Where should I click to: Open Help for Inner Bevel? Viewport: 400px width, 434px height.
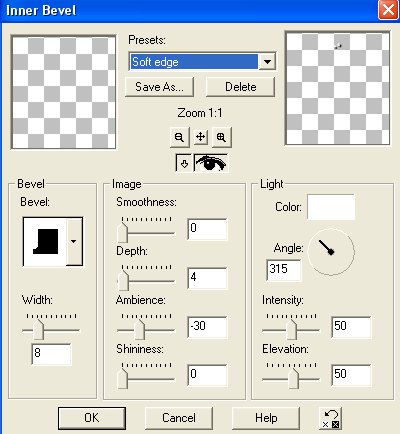(x=266, y=418)
